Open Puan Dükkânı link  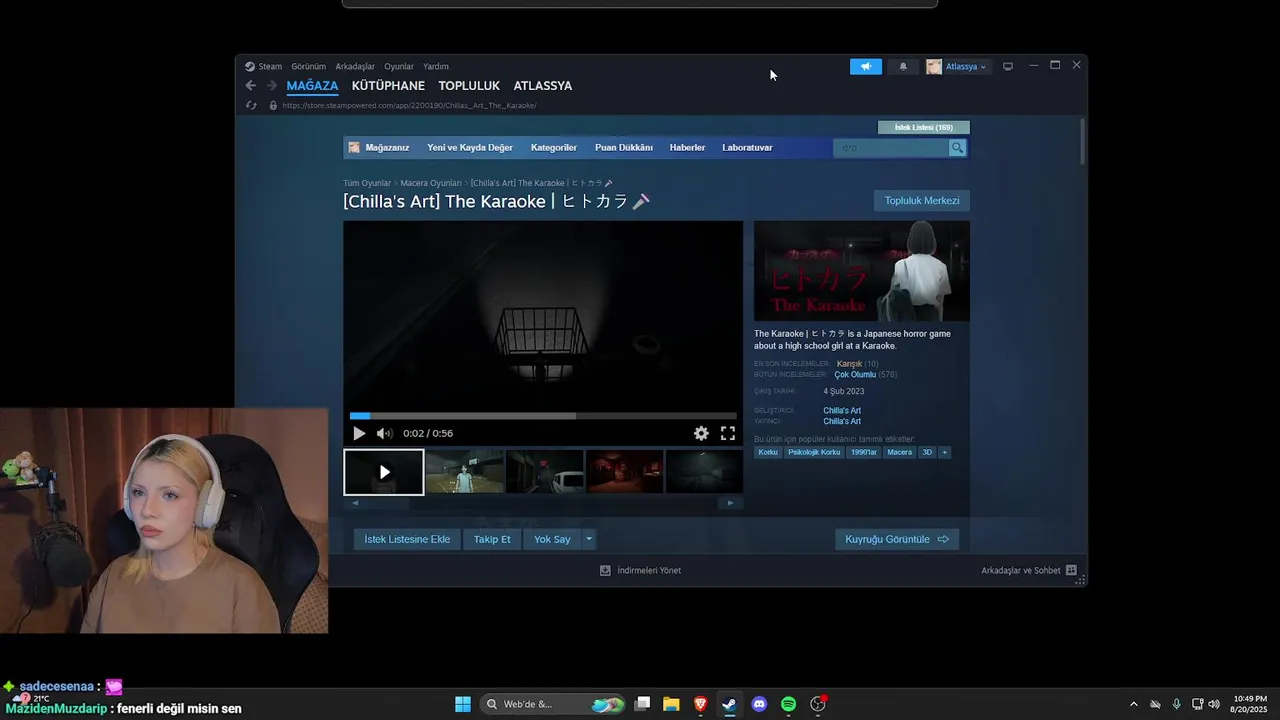coord(624,148)
